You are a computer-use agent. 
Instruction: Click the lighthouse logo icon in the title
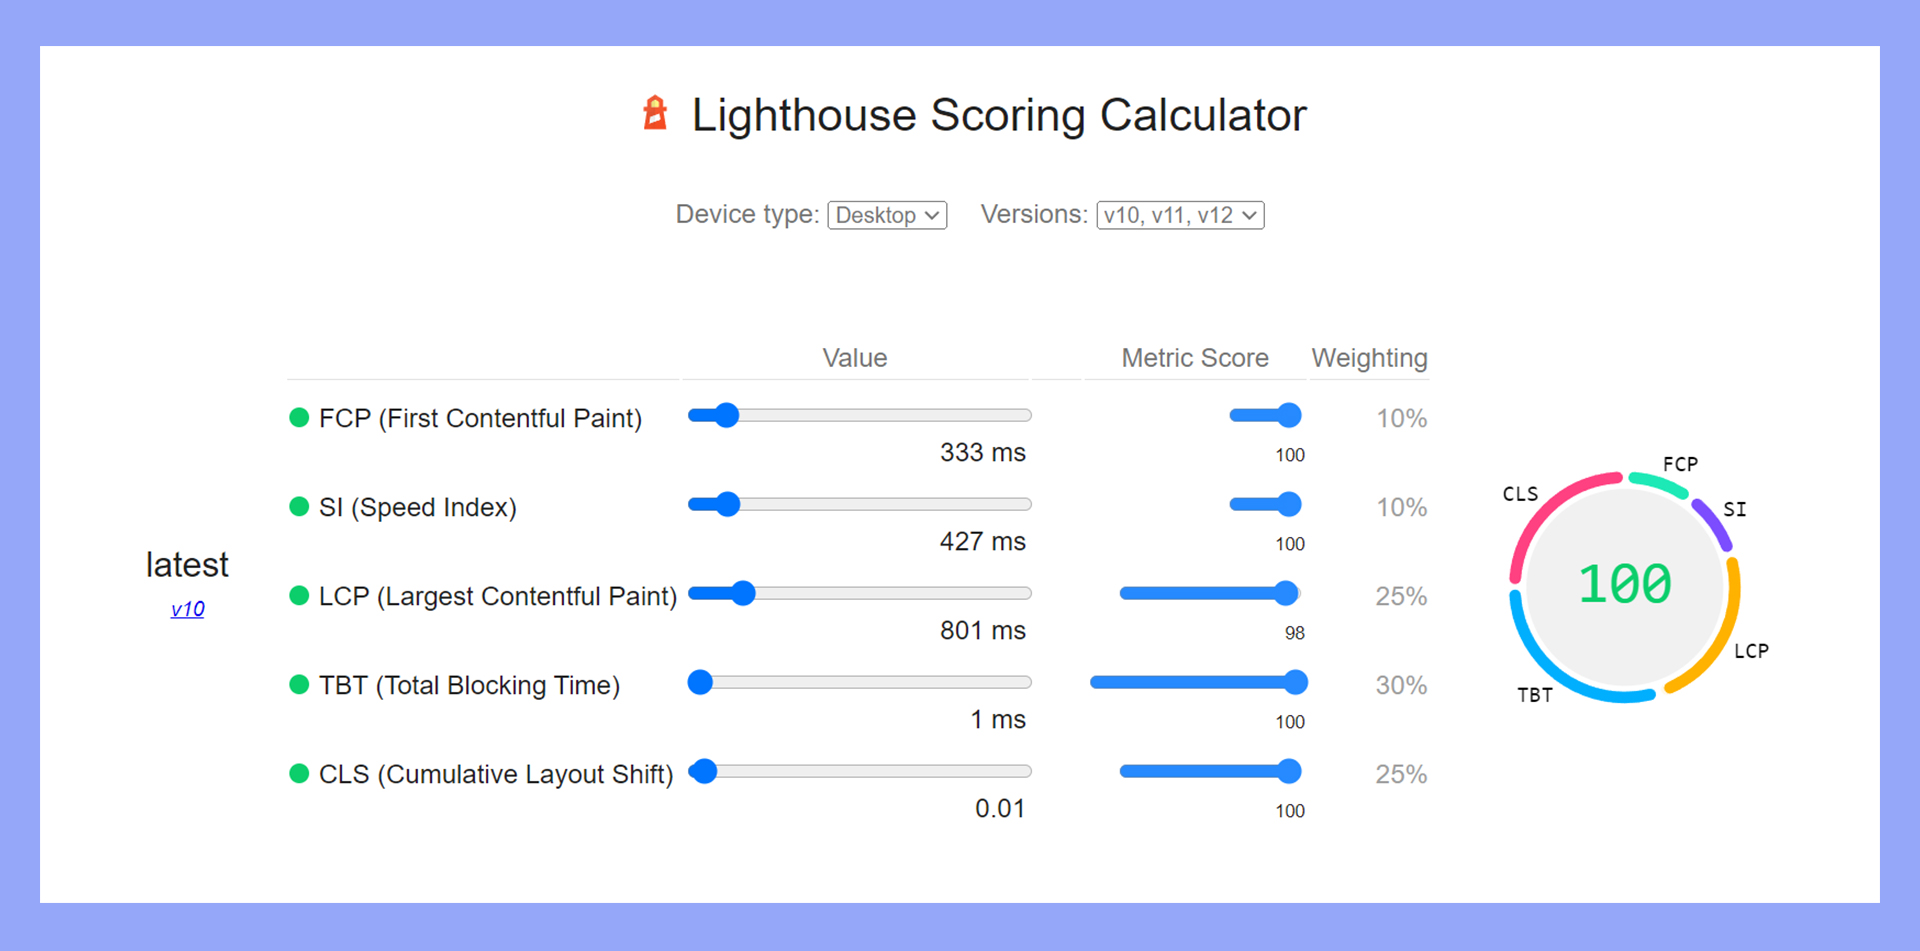[655, 114]
